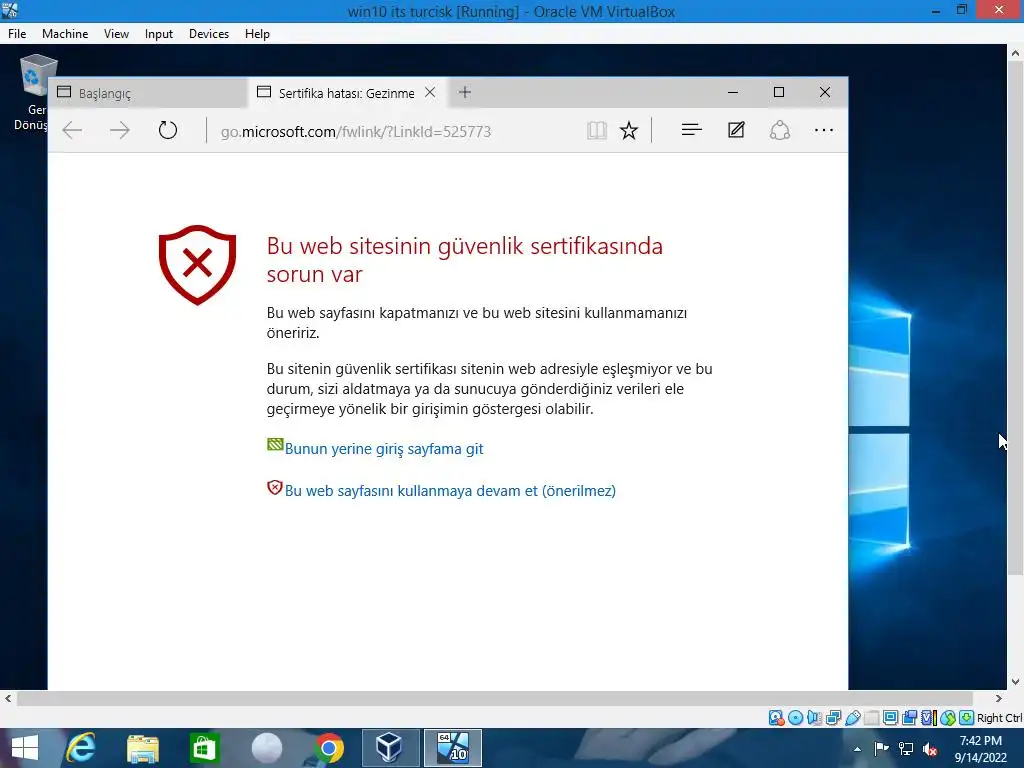The width and height of the screenshot is (1024, 768).
Task: Click the VirtualBox network status icon
Action: [833, 718]
